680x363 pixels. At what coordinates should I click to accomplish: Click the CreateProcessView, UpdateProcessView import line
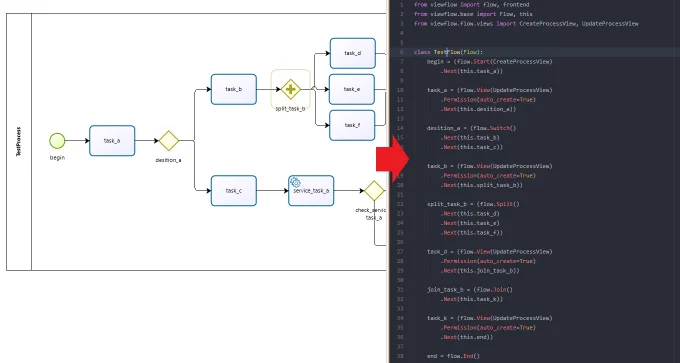click(526, 24)
